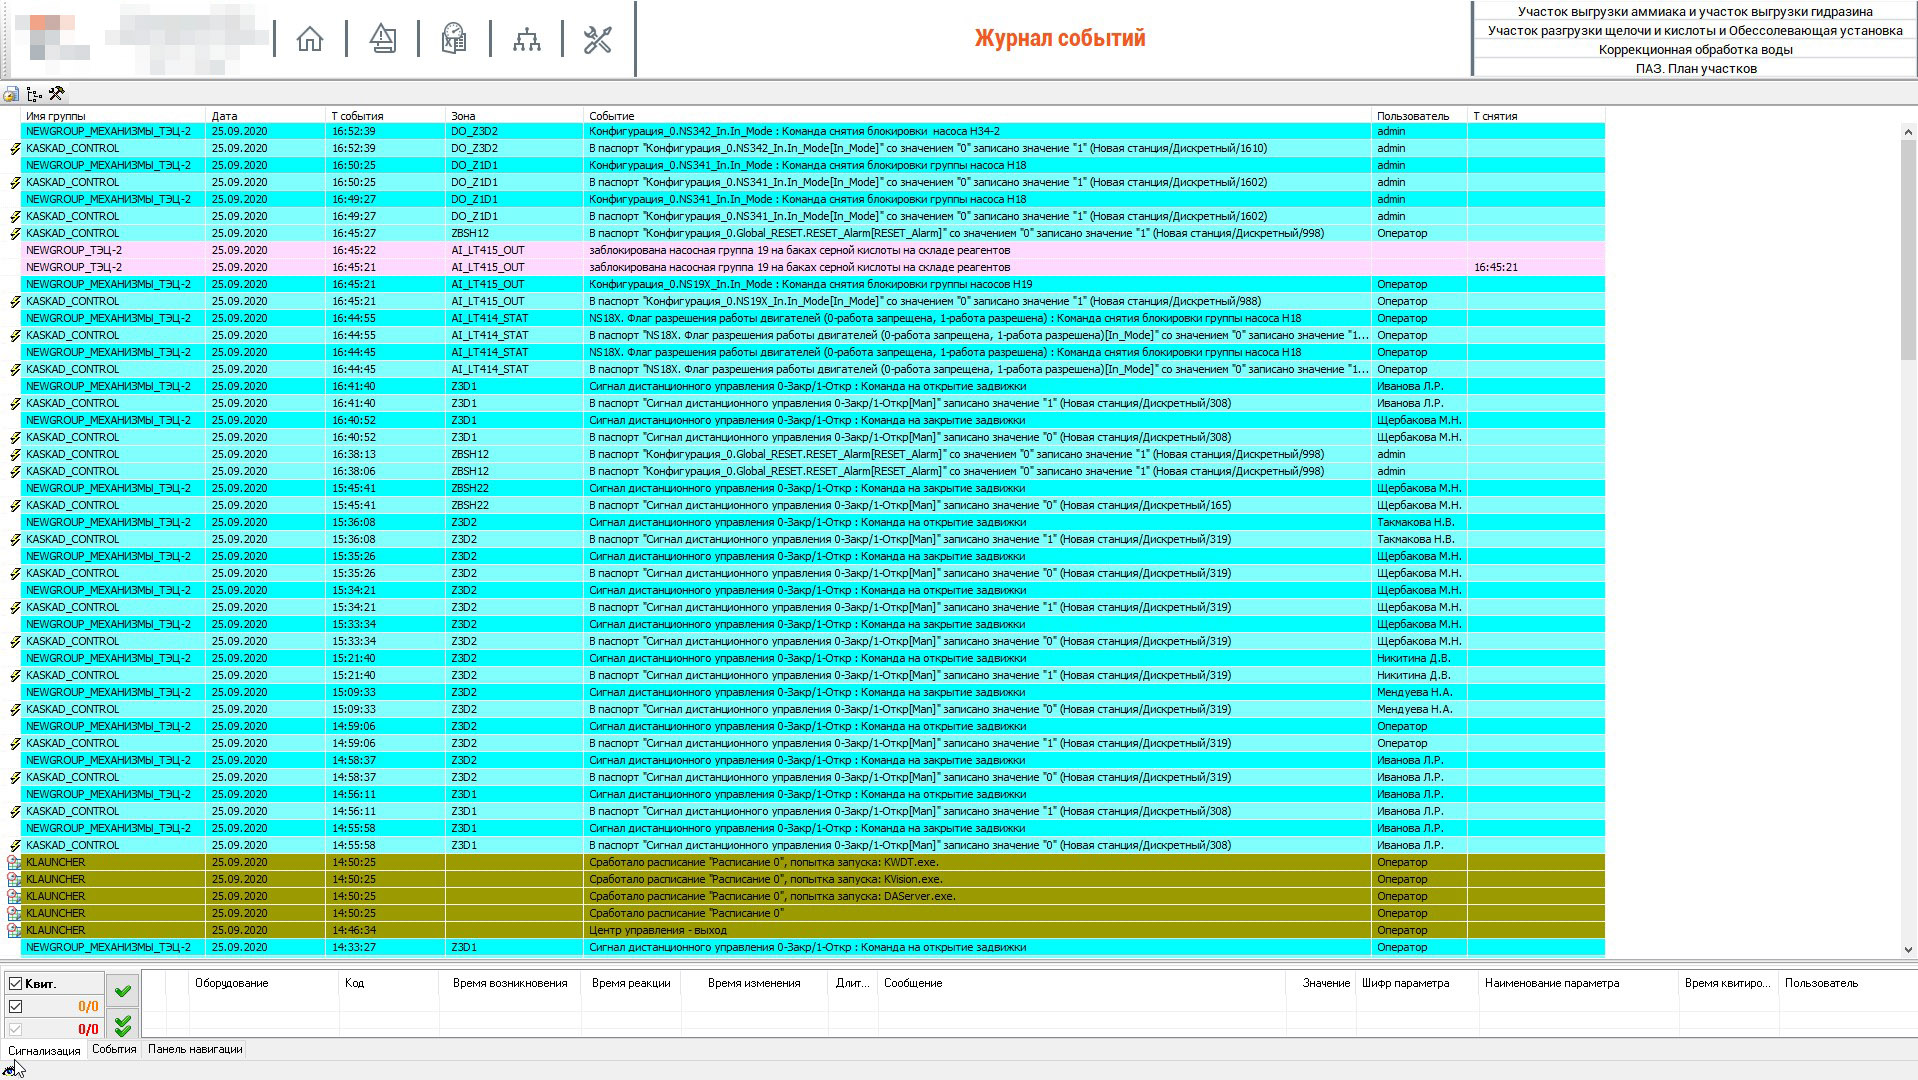Open the Панель навигации tab
This screenshot has height=1080, width=1918.
coord(195,1049)
